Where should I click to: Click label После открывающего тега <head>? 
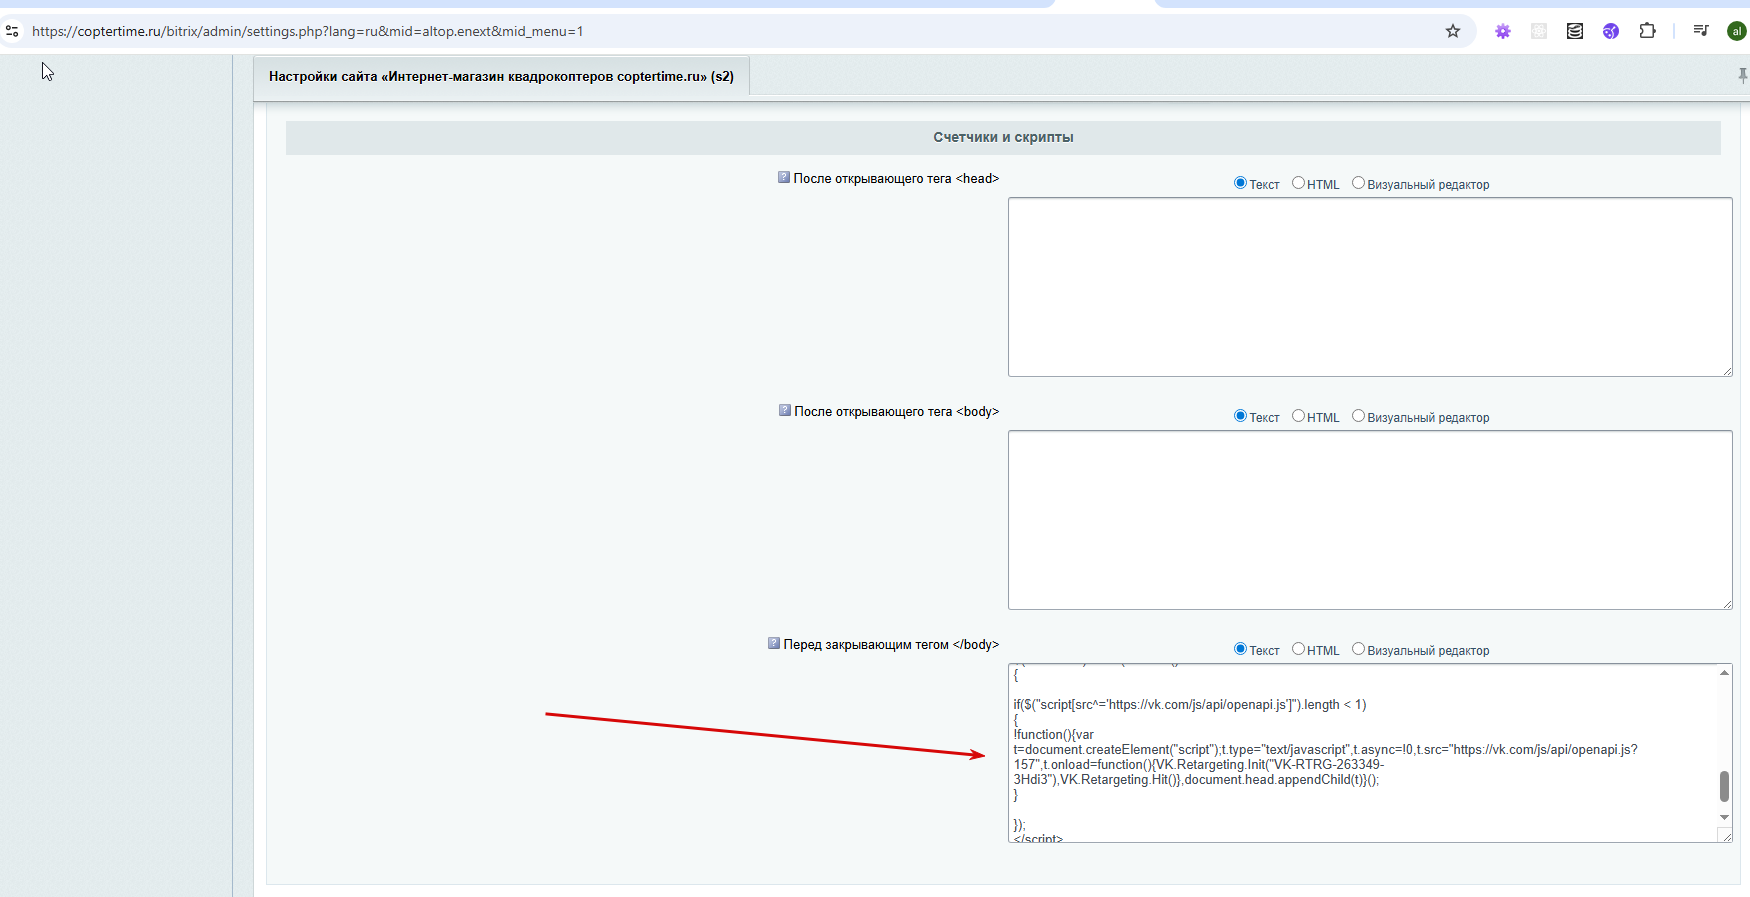coord(896,178)
